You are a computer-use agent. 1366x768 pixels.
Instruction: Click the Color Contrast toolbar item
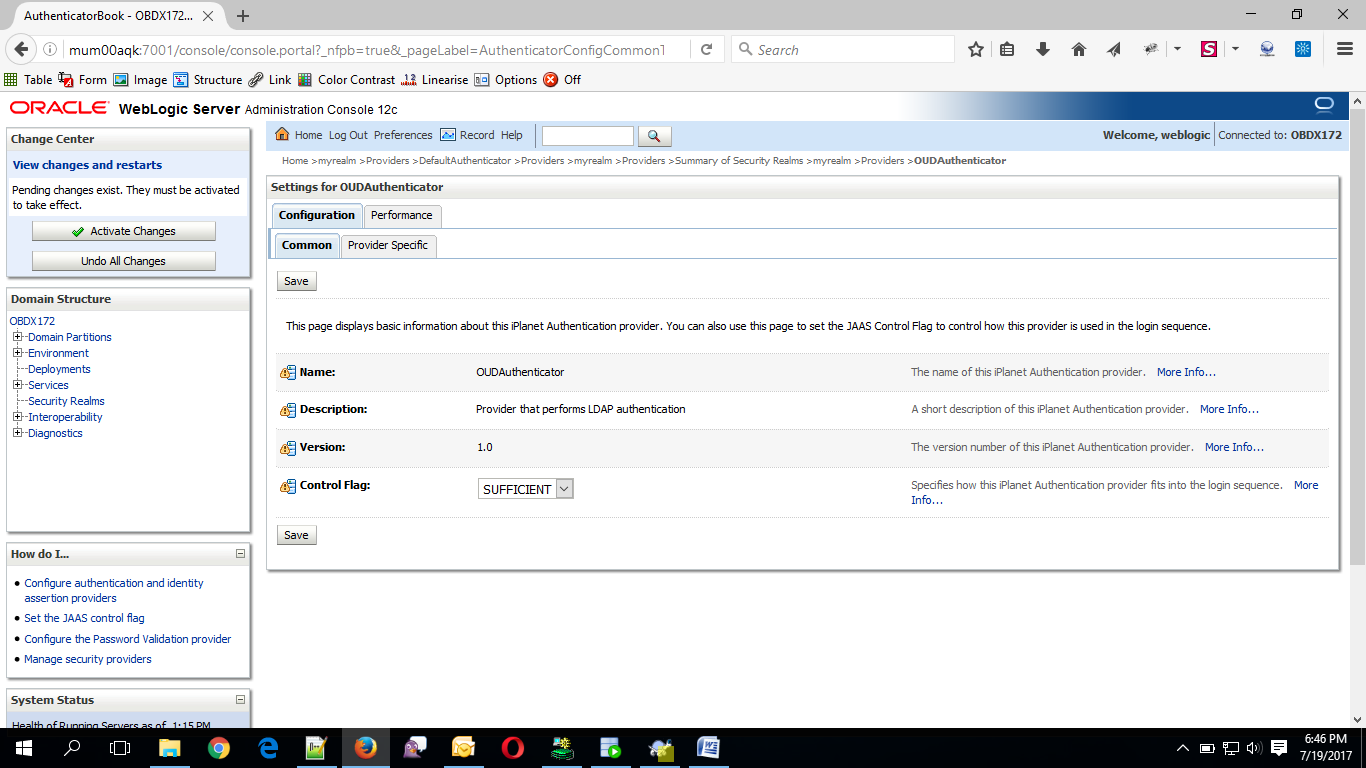click(347, 80)
